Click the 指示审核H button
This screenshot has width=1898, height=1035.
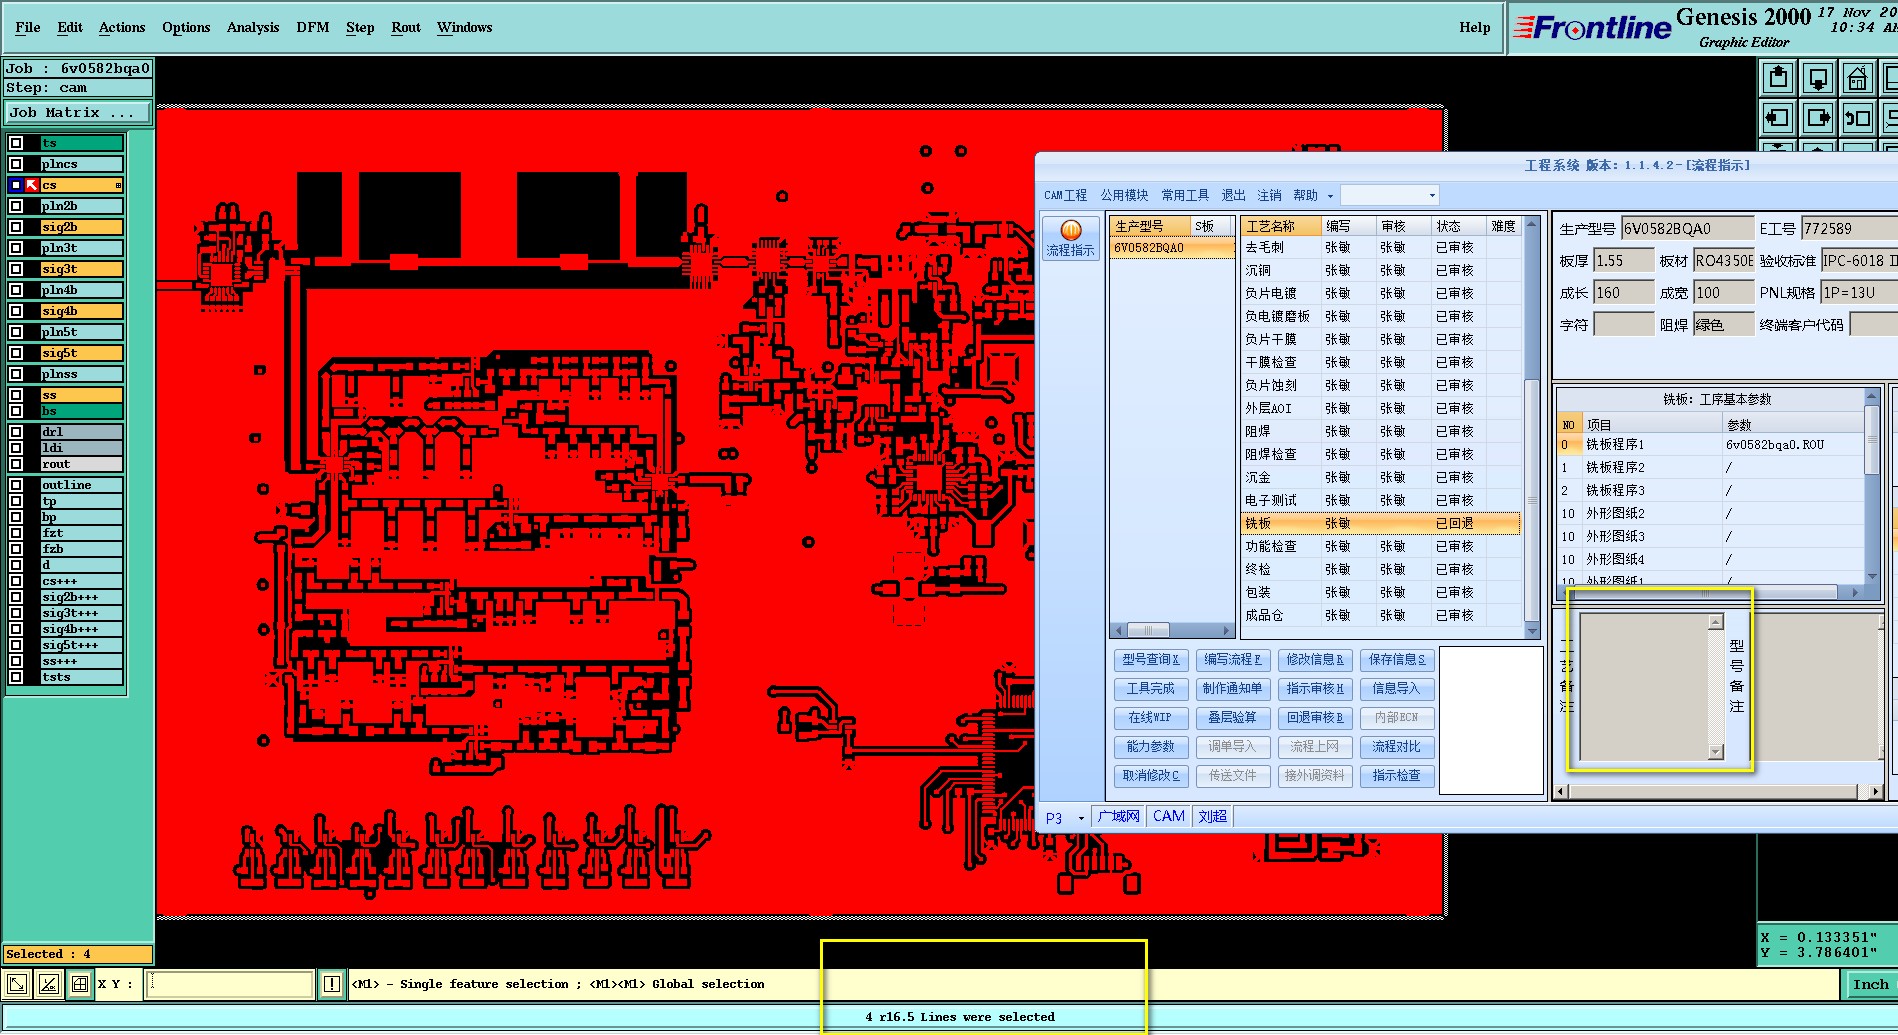pyautogui.click(x=1314, y=689)
